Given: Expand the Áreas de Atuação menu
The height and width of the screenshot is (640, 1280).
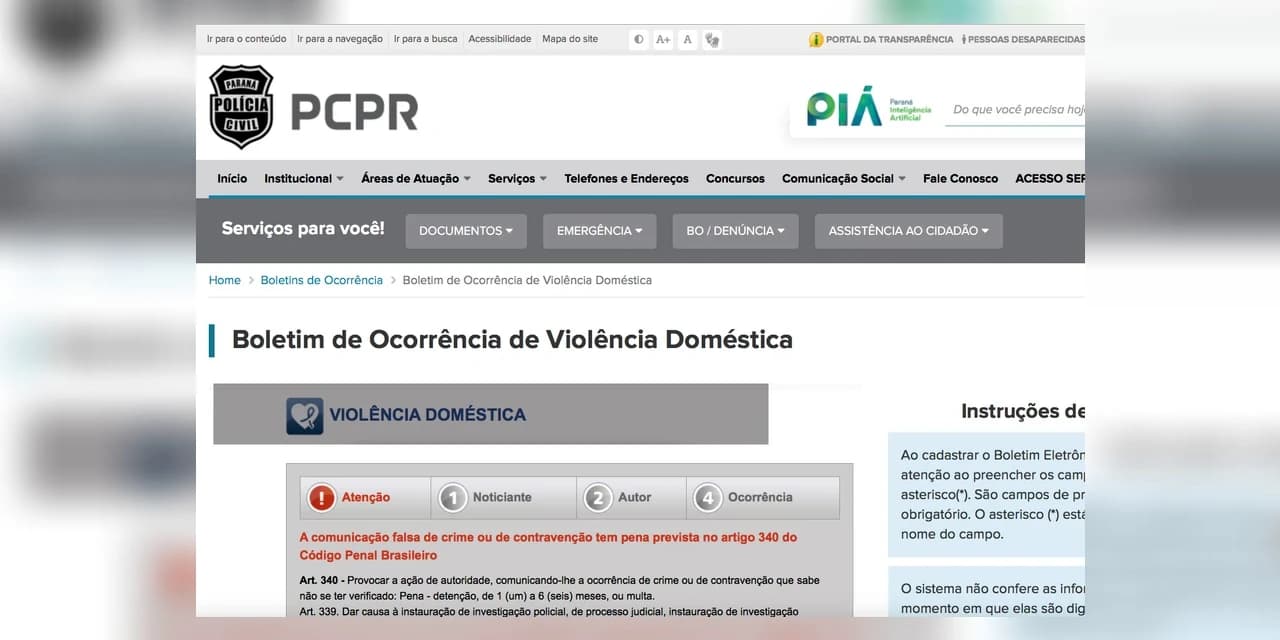Looking at the screenshot, I should 416,178.
